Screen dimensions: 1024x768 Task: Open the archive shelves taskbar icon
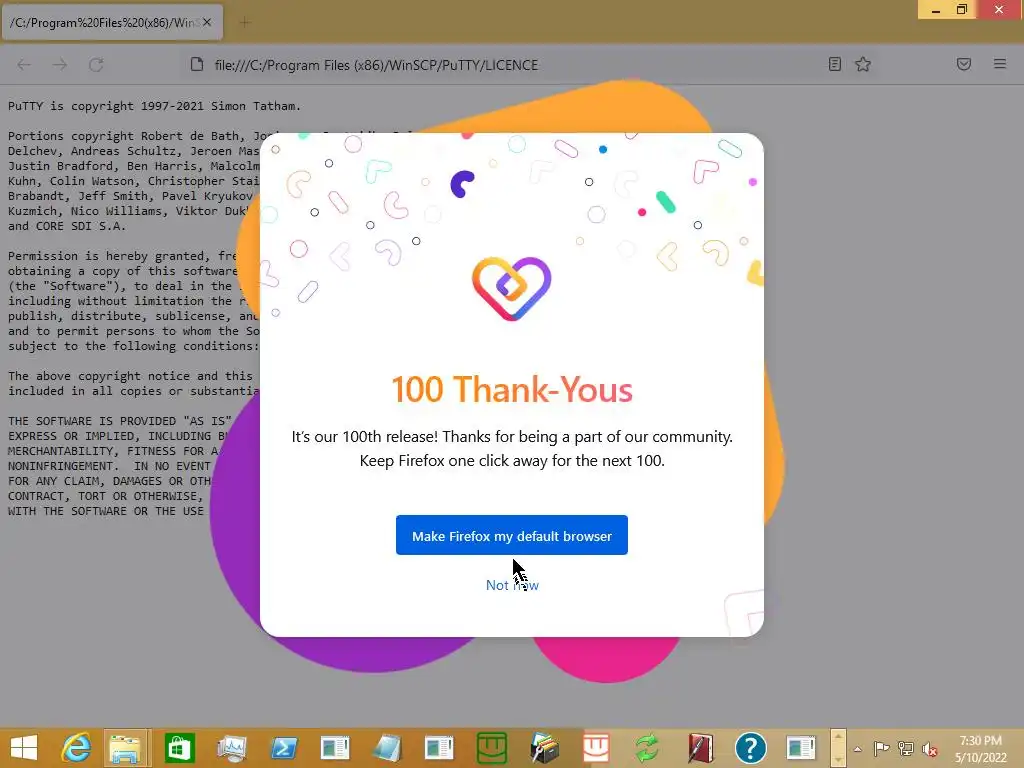coord(544,748)
